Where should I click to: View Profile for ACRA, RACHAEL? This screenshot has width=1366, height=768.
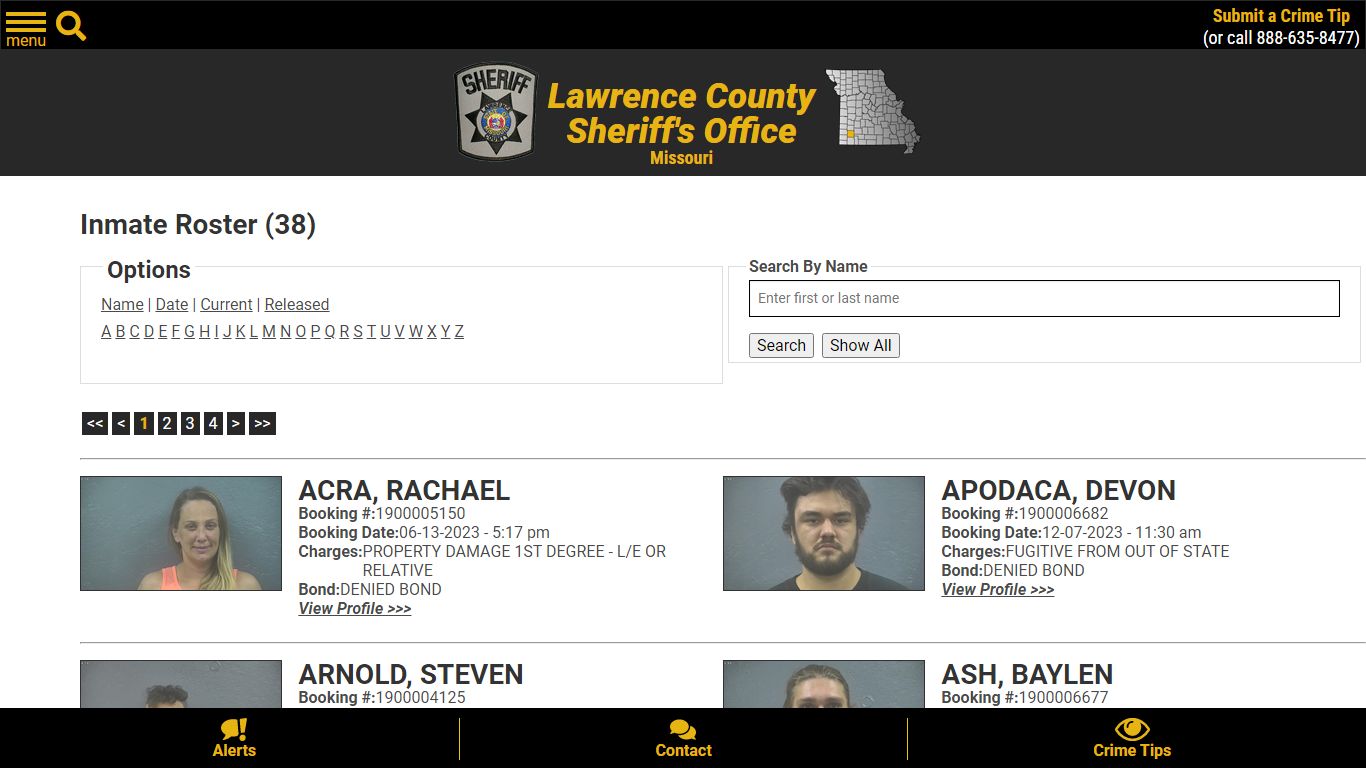coord(355,608)
